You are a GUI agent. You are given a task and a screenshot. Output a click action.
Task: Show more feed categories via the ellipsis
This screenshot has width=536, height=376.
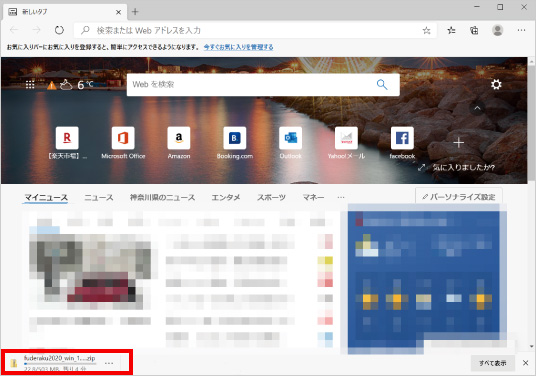[x=341, y=197]
